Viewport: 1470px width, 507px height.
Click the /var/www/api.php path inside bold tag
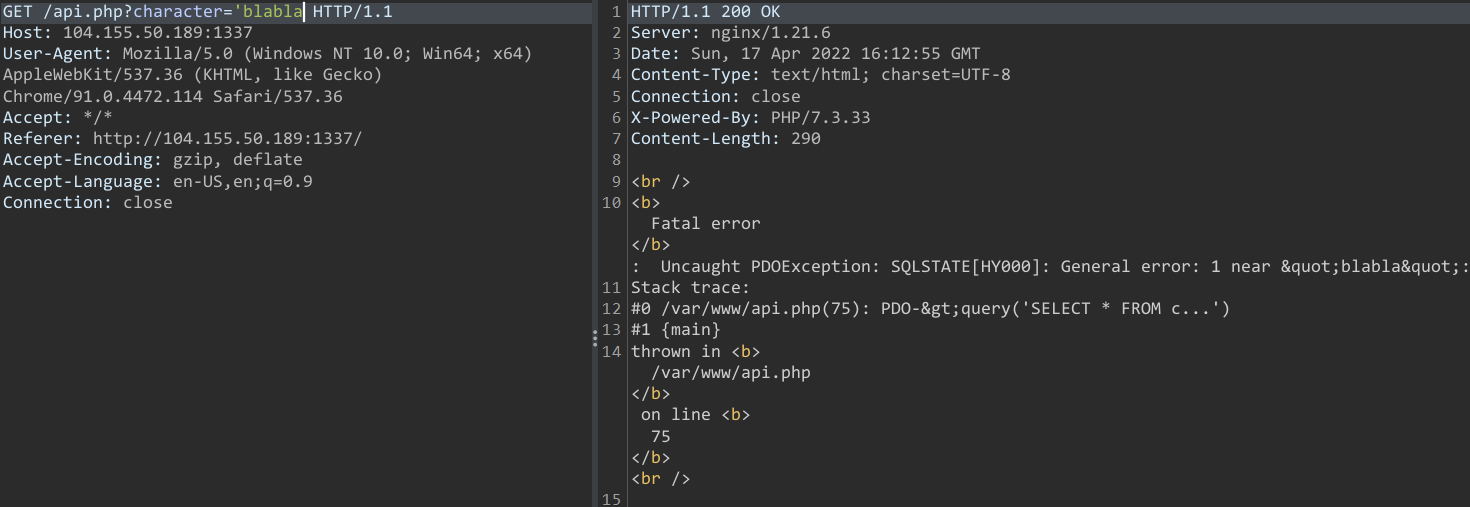click(730, 373)
